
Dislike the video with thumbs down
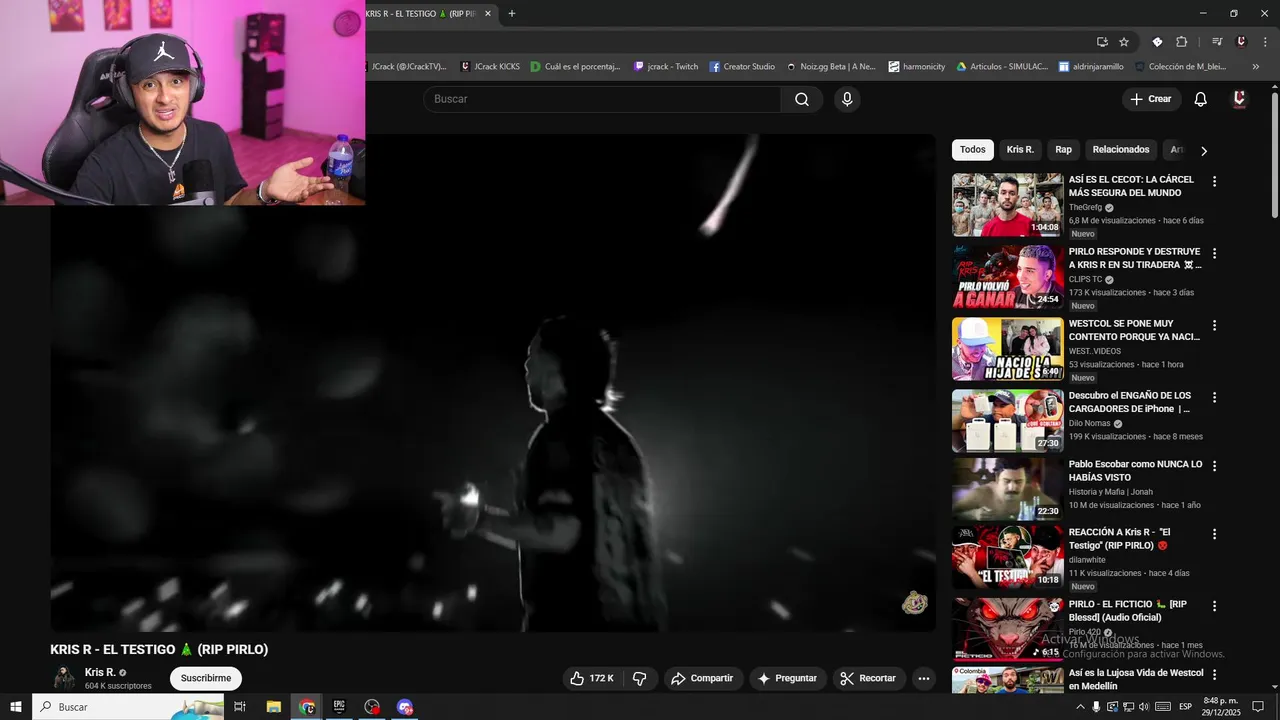[640, 678]
